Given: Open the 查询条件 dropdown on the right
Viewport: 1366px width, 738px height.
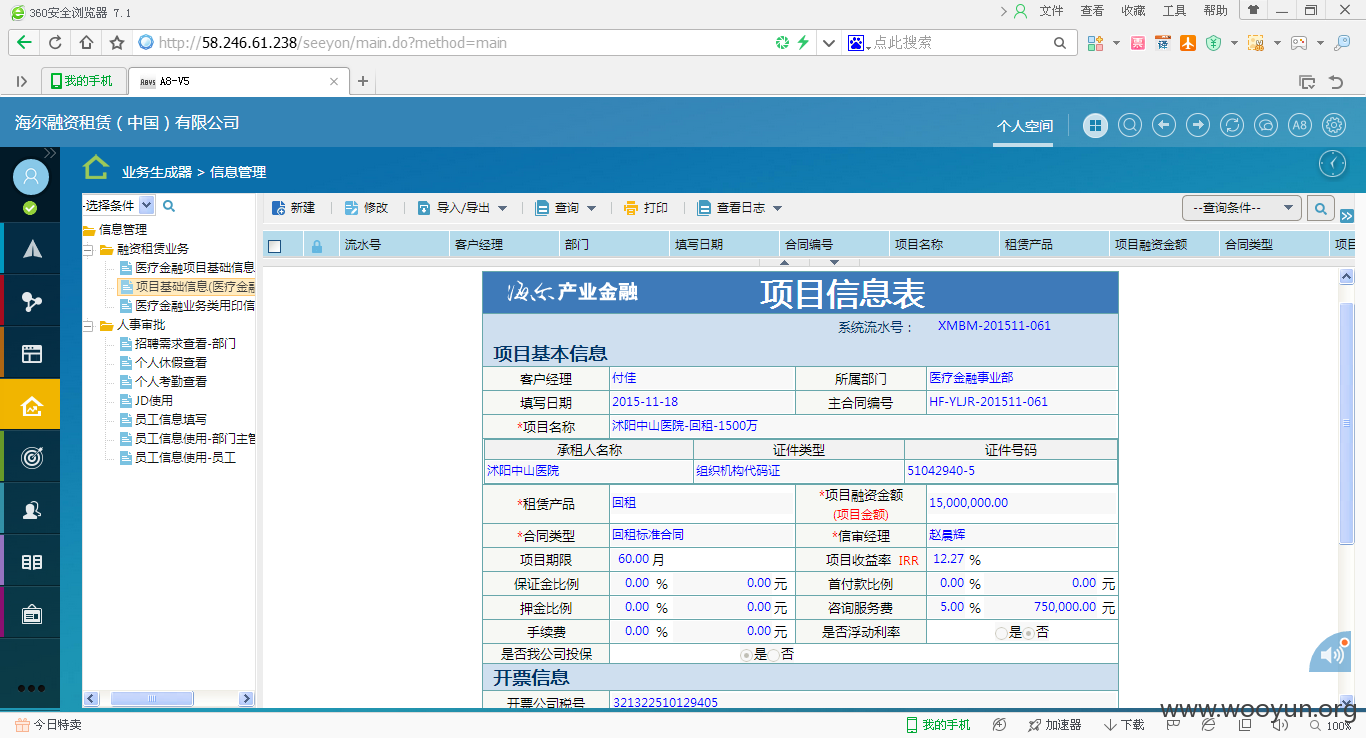Looking at the screenshot, I should coord(1242,208).
